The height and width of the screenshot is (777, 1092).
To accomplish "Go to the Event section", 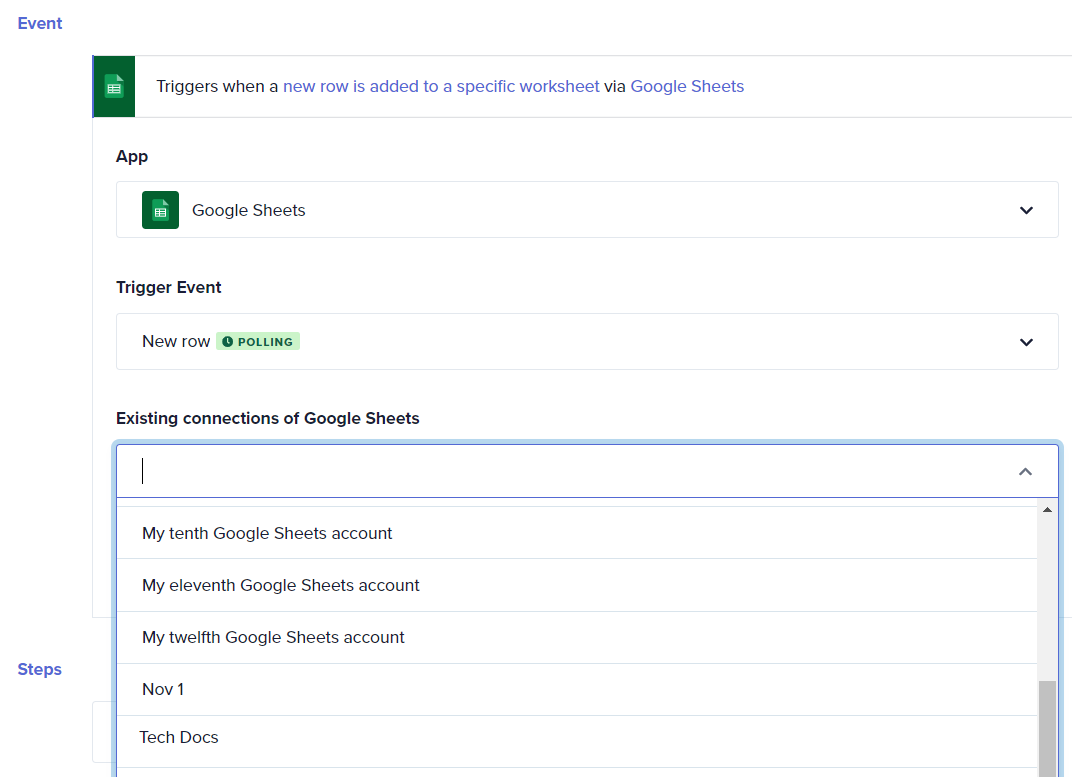I will coord(40,23).
